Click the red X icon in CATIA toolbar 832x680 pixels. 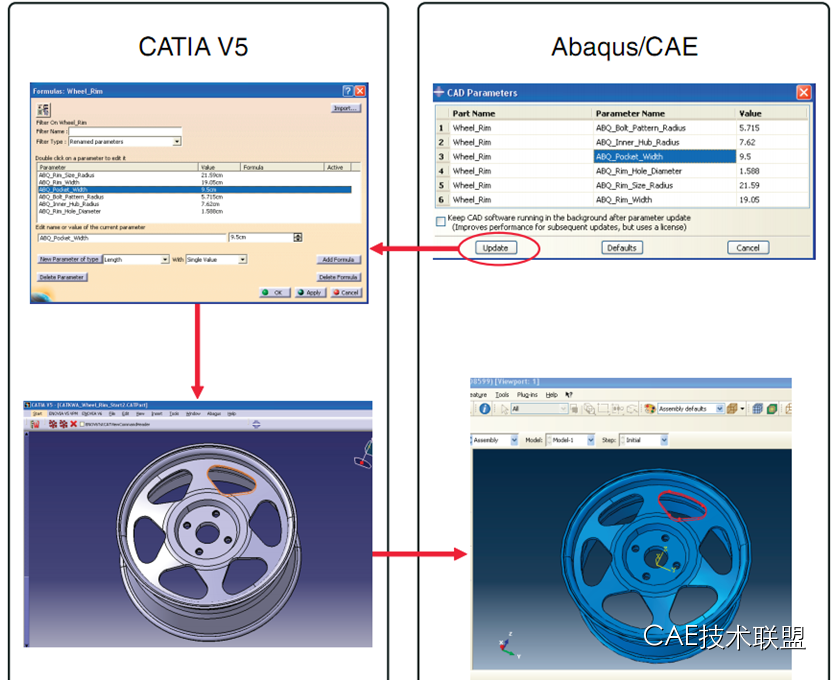tap(73, 424)
